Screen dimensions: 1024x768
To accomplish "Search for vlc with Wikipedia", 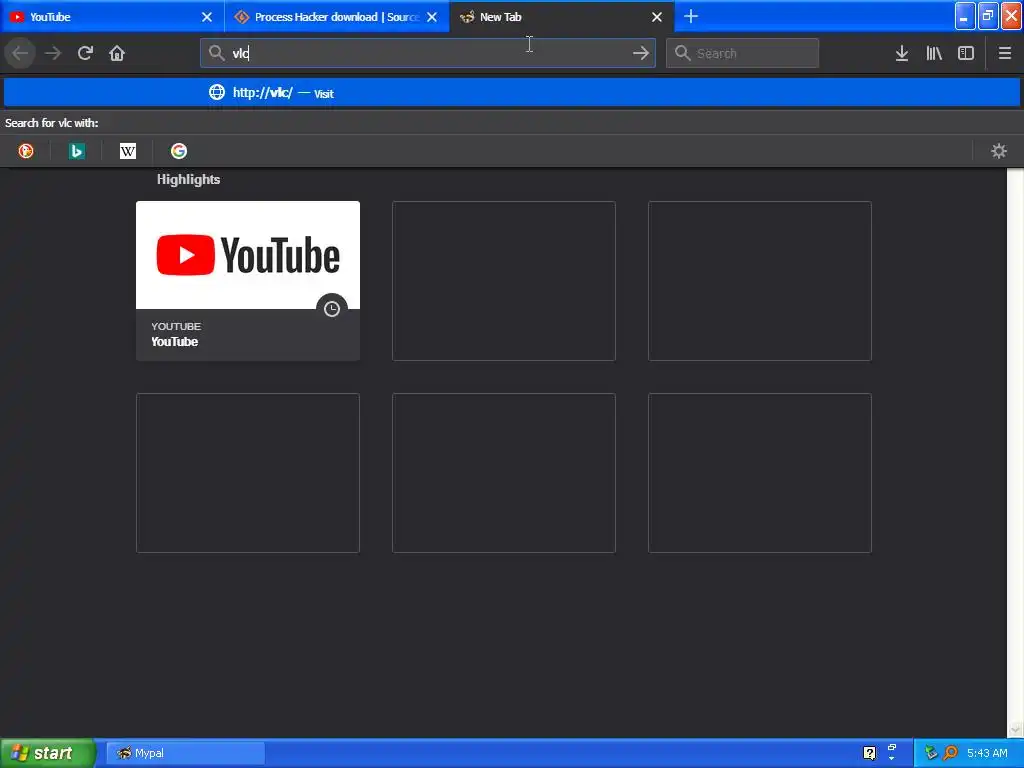I will pos(128,151).
